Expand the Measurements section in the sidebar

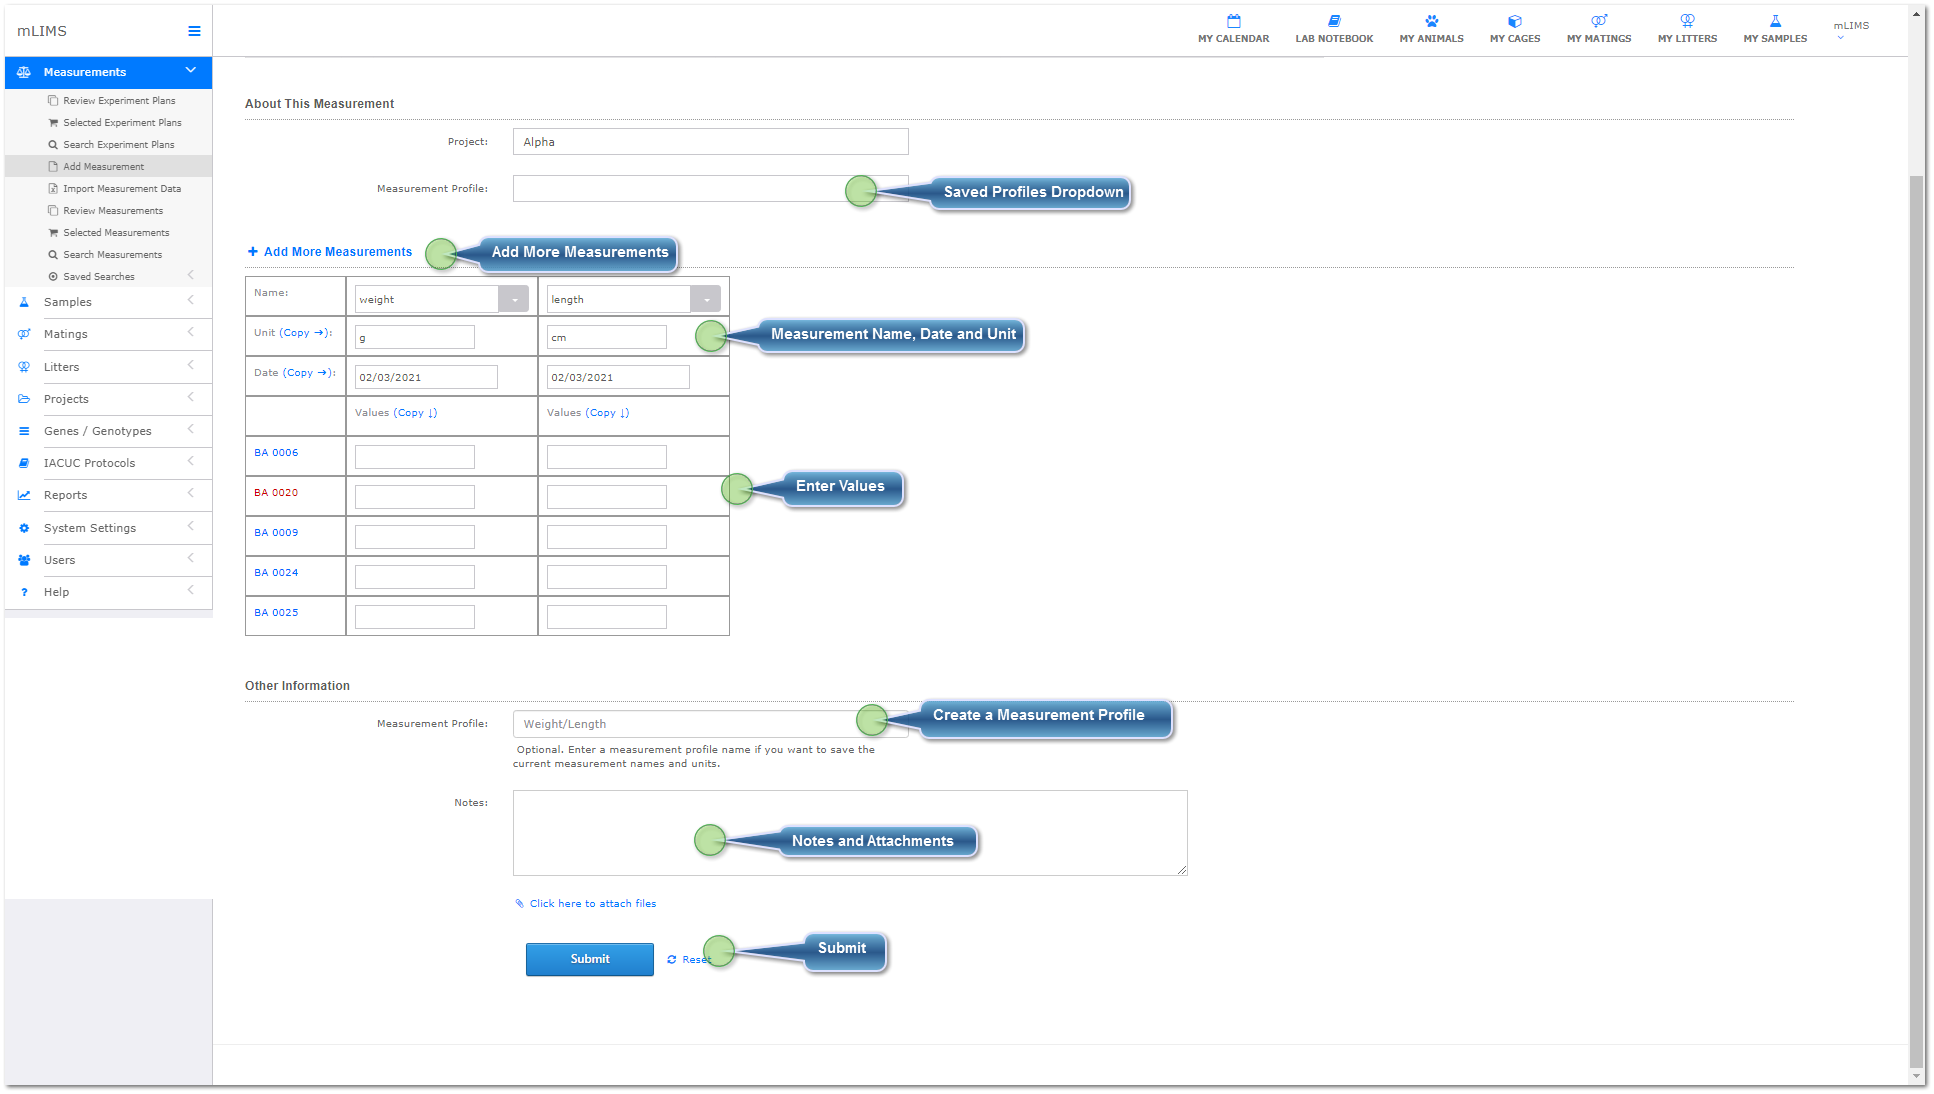(106, 72)
